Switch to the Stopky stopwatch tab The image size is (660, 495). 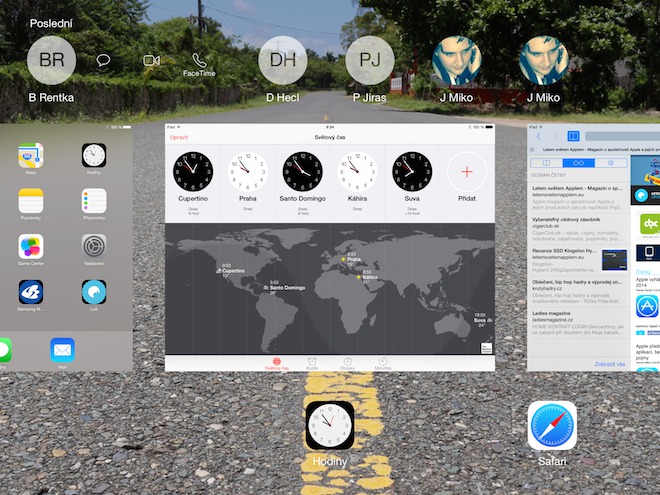tap(347, 364)
